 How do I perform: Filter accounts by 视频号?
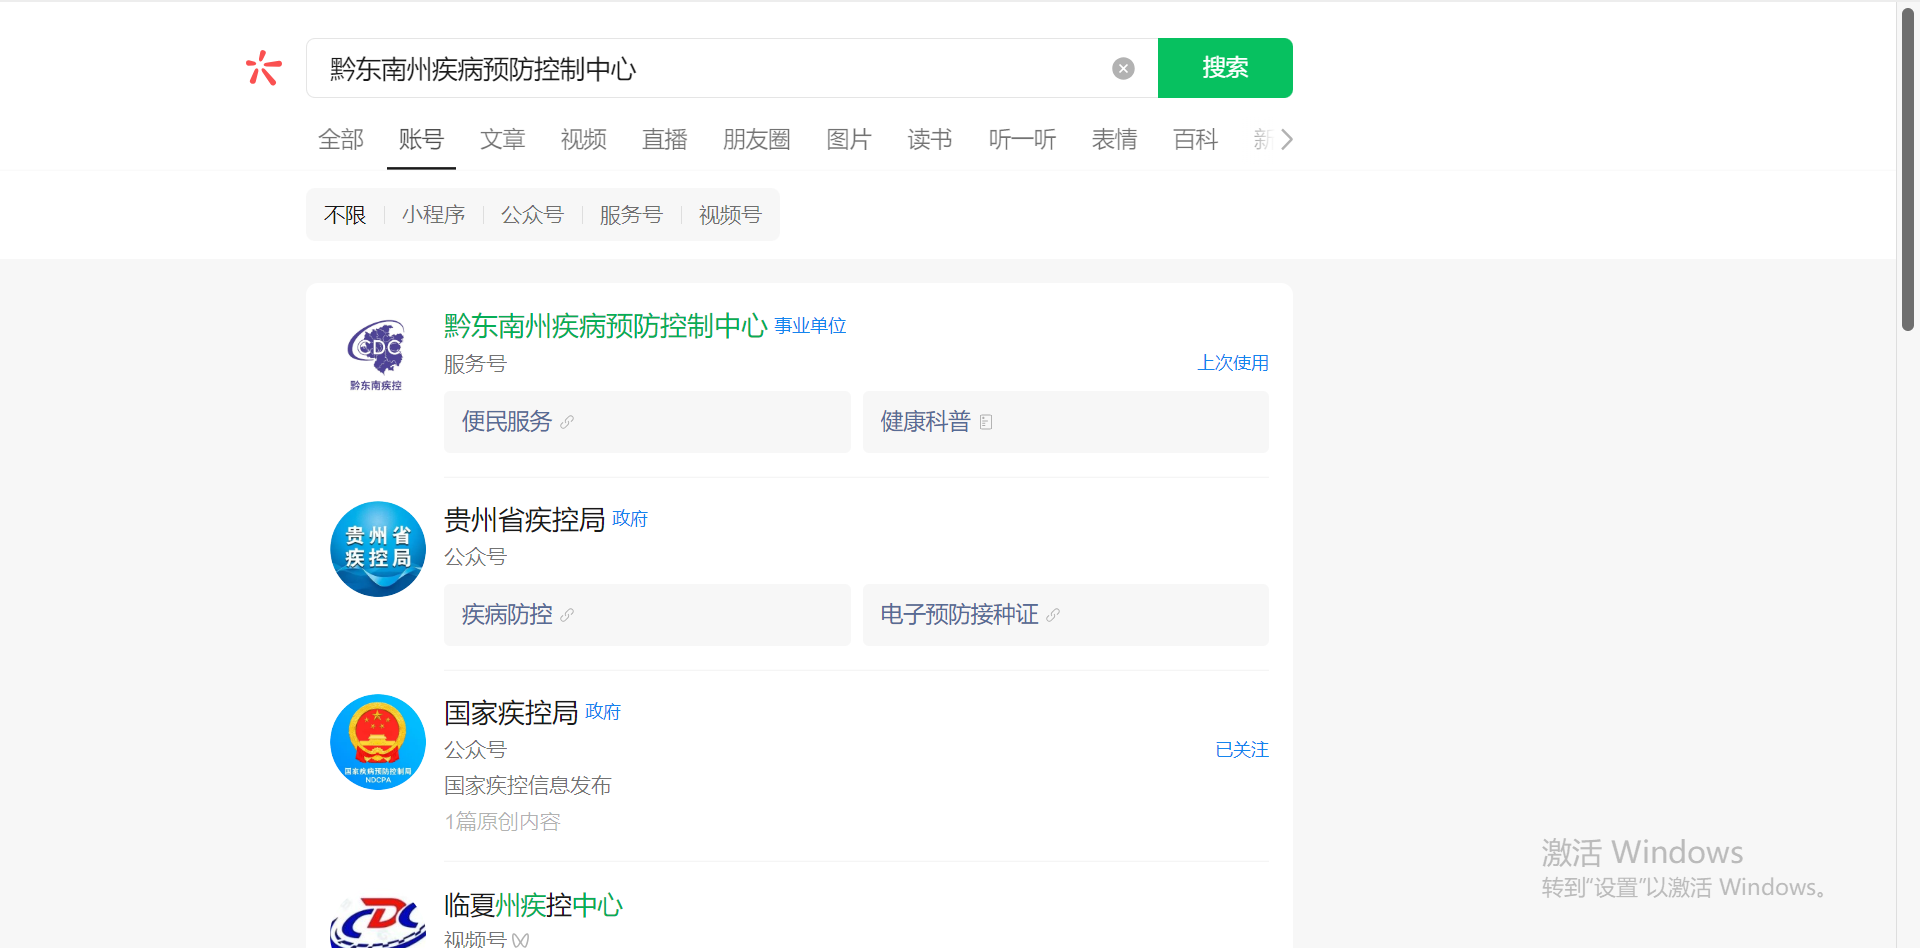[x=731, y=215]
